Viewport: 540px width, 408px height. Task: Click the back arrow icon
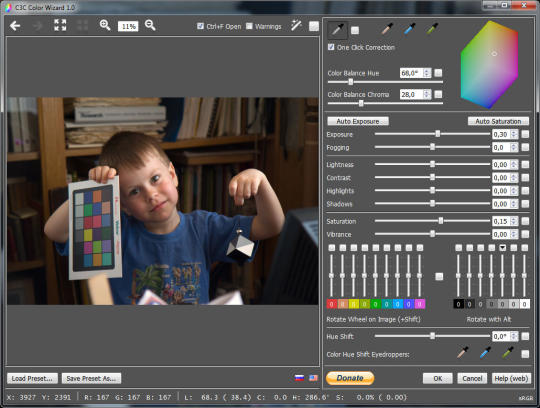click(15, 26)
